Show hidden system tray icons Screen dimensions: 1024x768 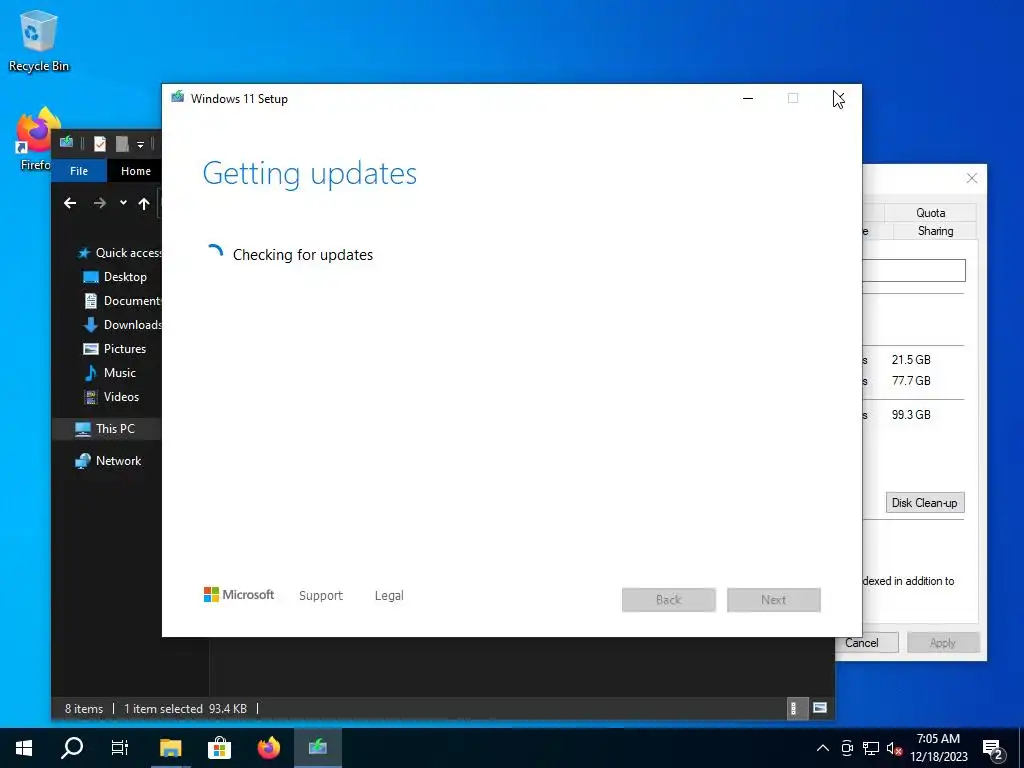pos(823,748)
